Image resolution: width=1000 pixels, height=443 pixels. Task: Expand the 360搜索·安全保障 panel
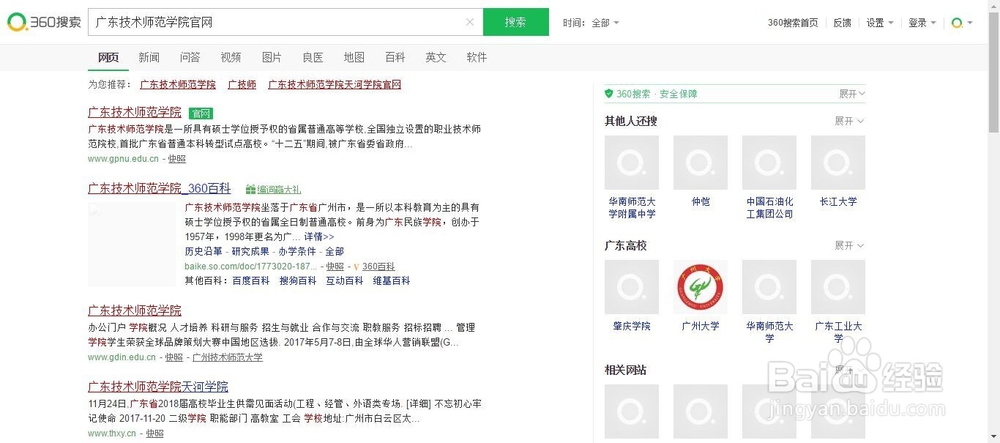[852, 94]
